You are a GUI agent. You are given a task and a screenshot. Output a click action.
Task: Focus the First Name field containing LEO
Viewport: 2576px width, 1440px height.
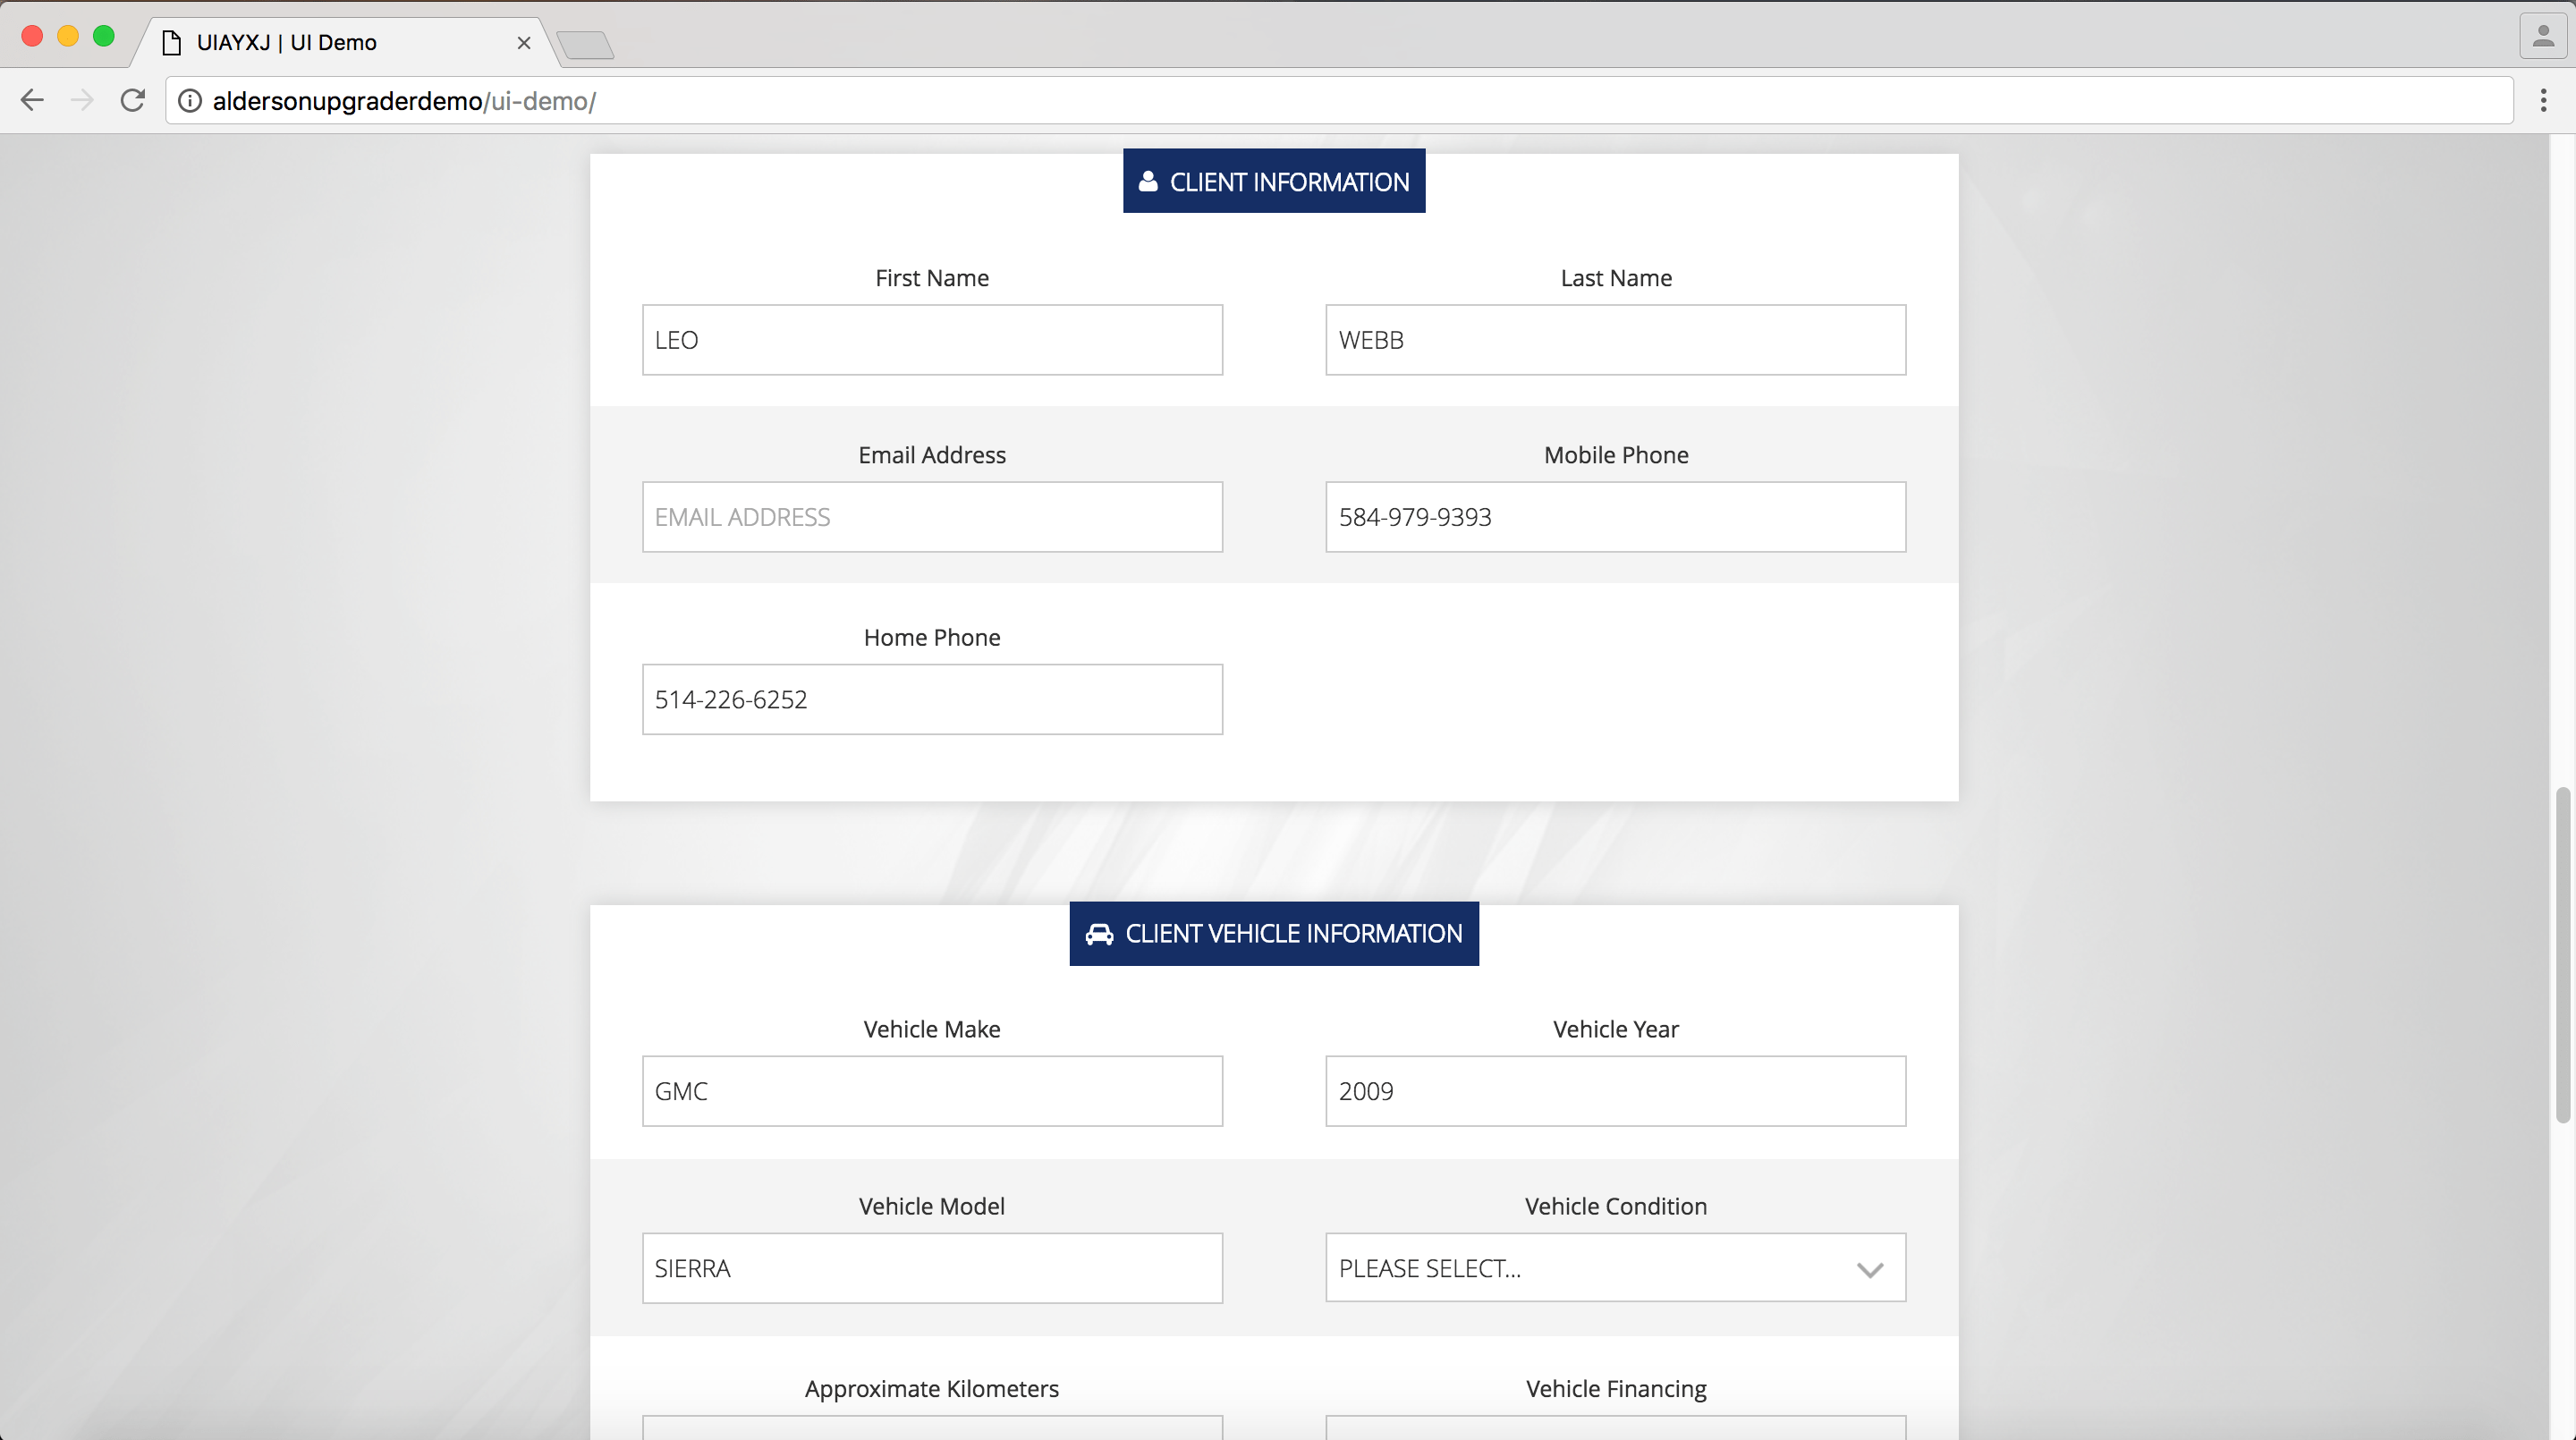coord(931,340)
